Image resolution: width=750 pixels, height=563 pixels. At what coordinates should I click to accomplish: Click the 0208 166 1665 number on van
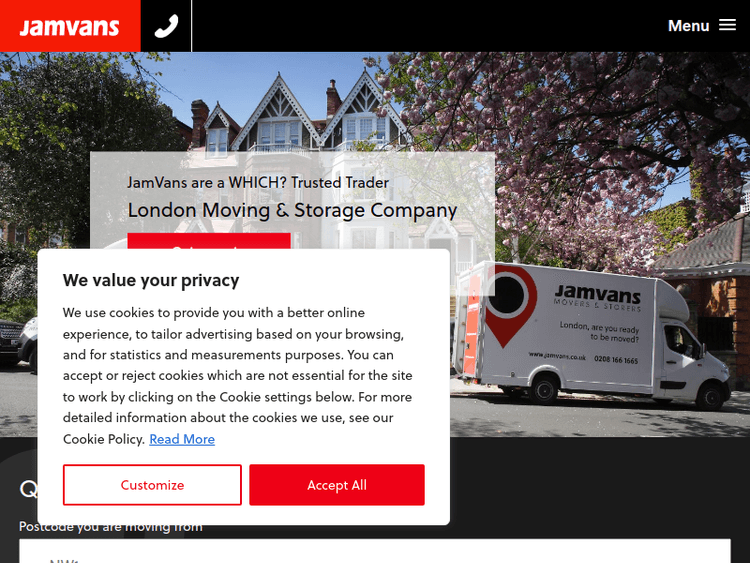pos(616,360)
